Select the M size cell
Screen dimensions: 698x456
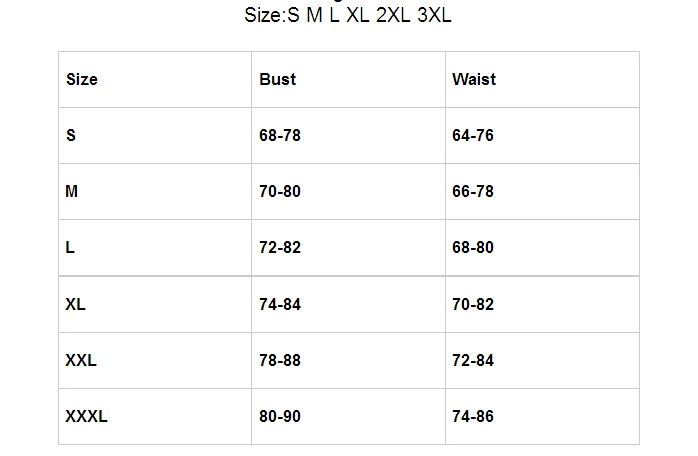pyautogui.click(x=155, y=191)
